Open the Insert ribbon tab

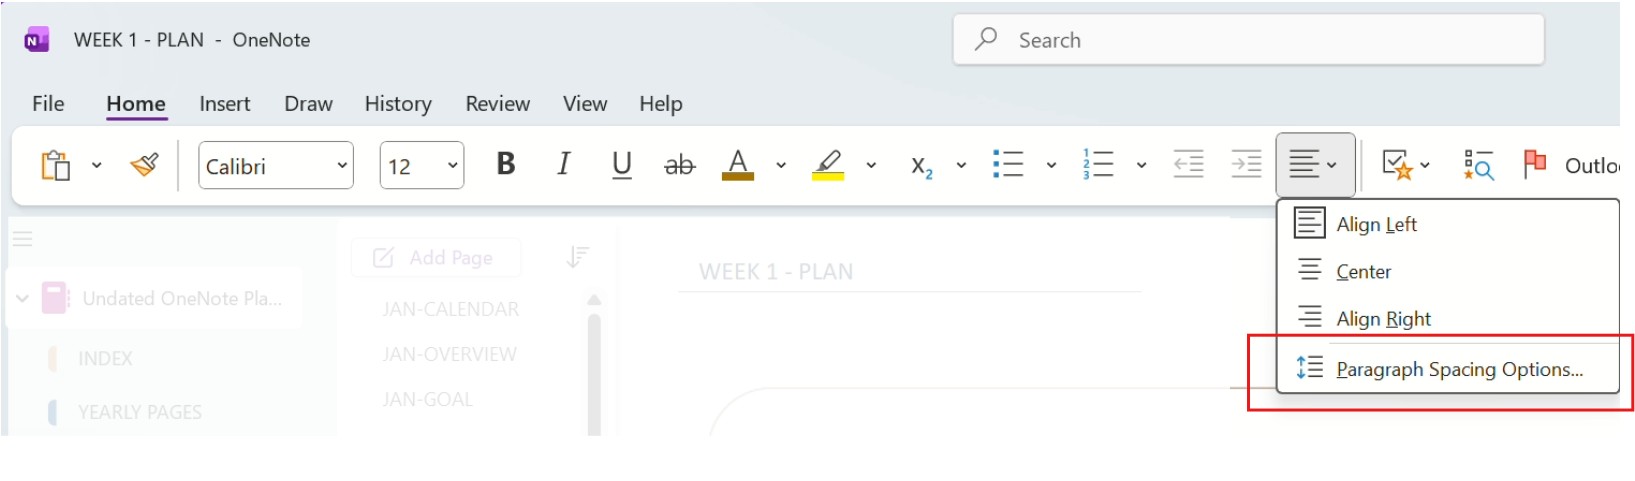coord(224,104)
